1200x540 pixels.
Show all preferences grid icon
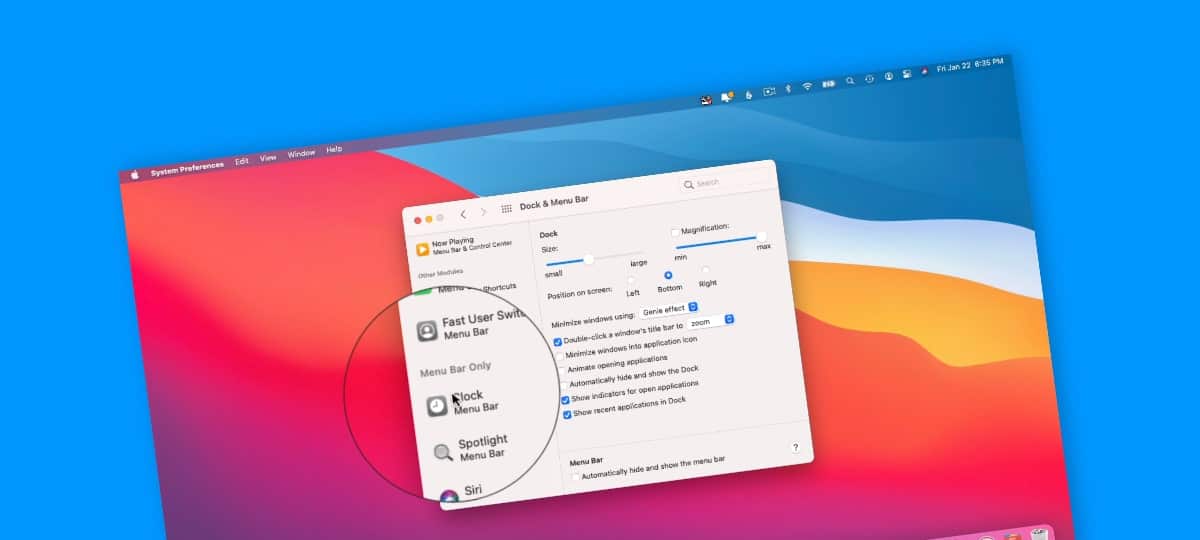(506, 209)
